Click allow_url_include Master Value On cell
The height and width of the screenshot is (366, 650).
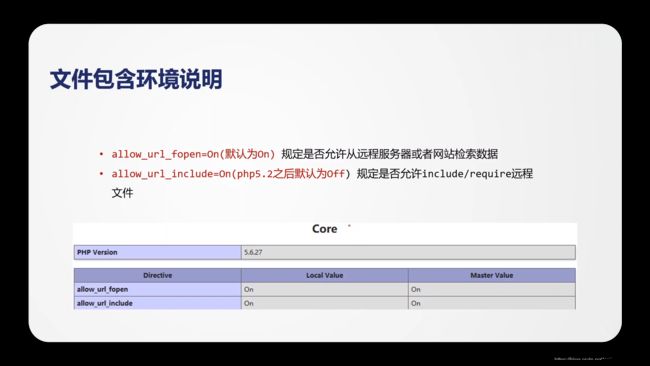[x=492, y=303]
